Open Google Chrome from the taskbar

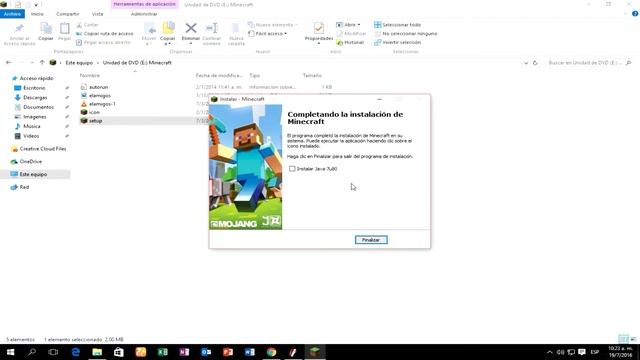(271, 352)
